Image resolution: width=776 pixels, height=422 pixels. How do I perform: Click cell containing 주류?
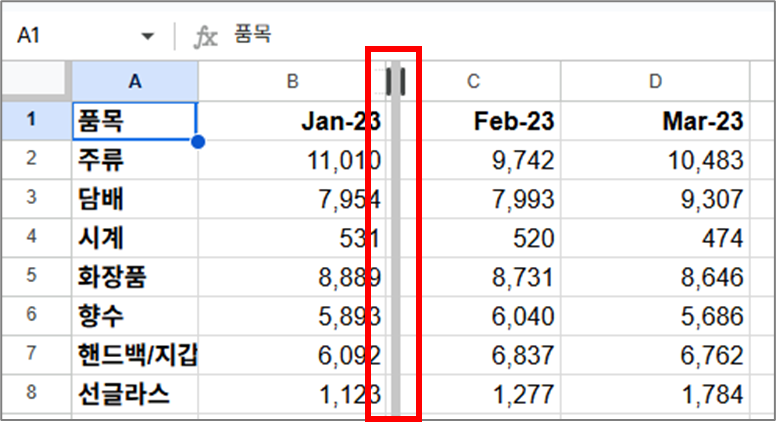point(135,159)
